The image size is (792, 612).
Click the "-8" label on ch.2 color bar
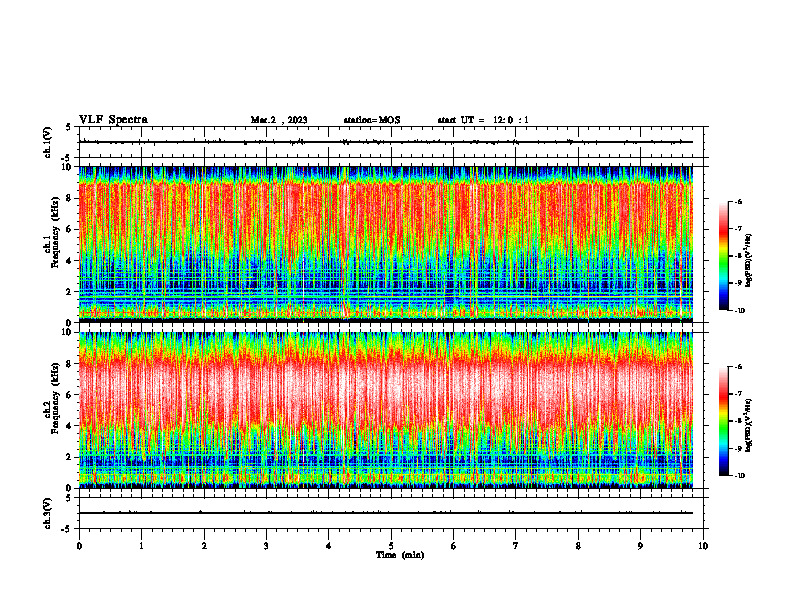pyautogui.click(x=738, y=421)
